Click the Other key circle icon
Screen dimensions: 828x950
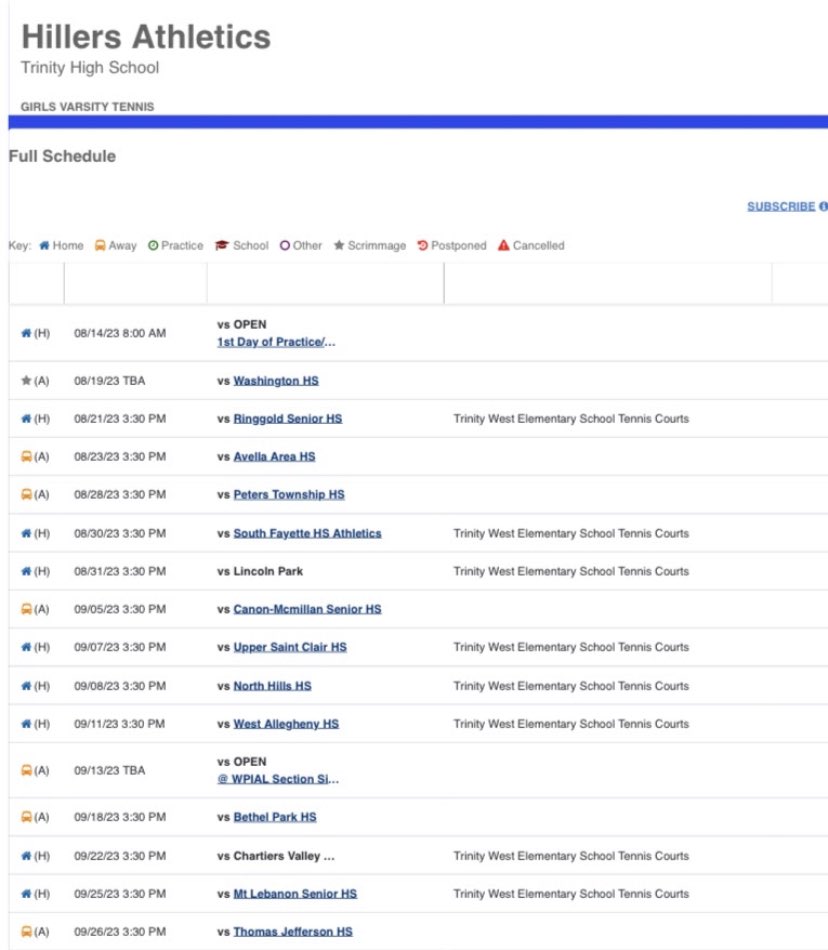(285, 245)
